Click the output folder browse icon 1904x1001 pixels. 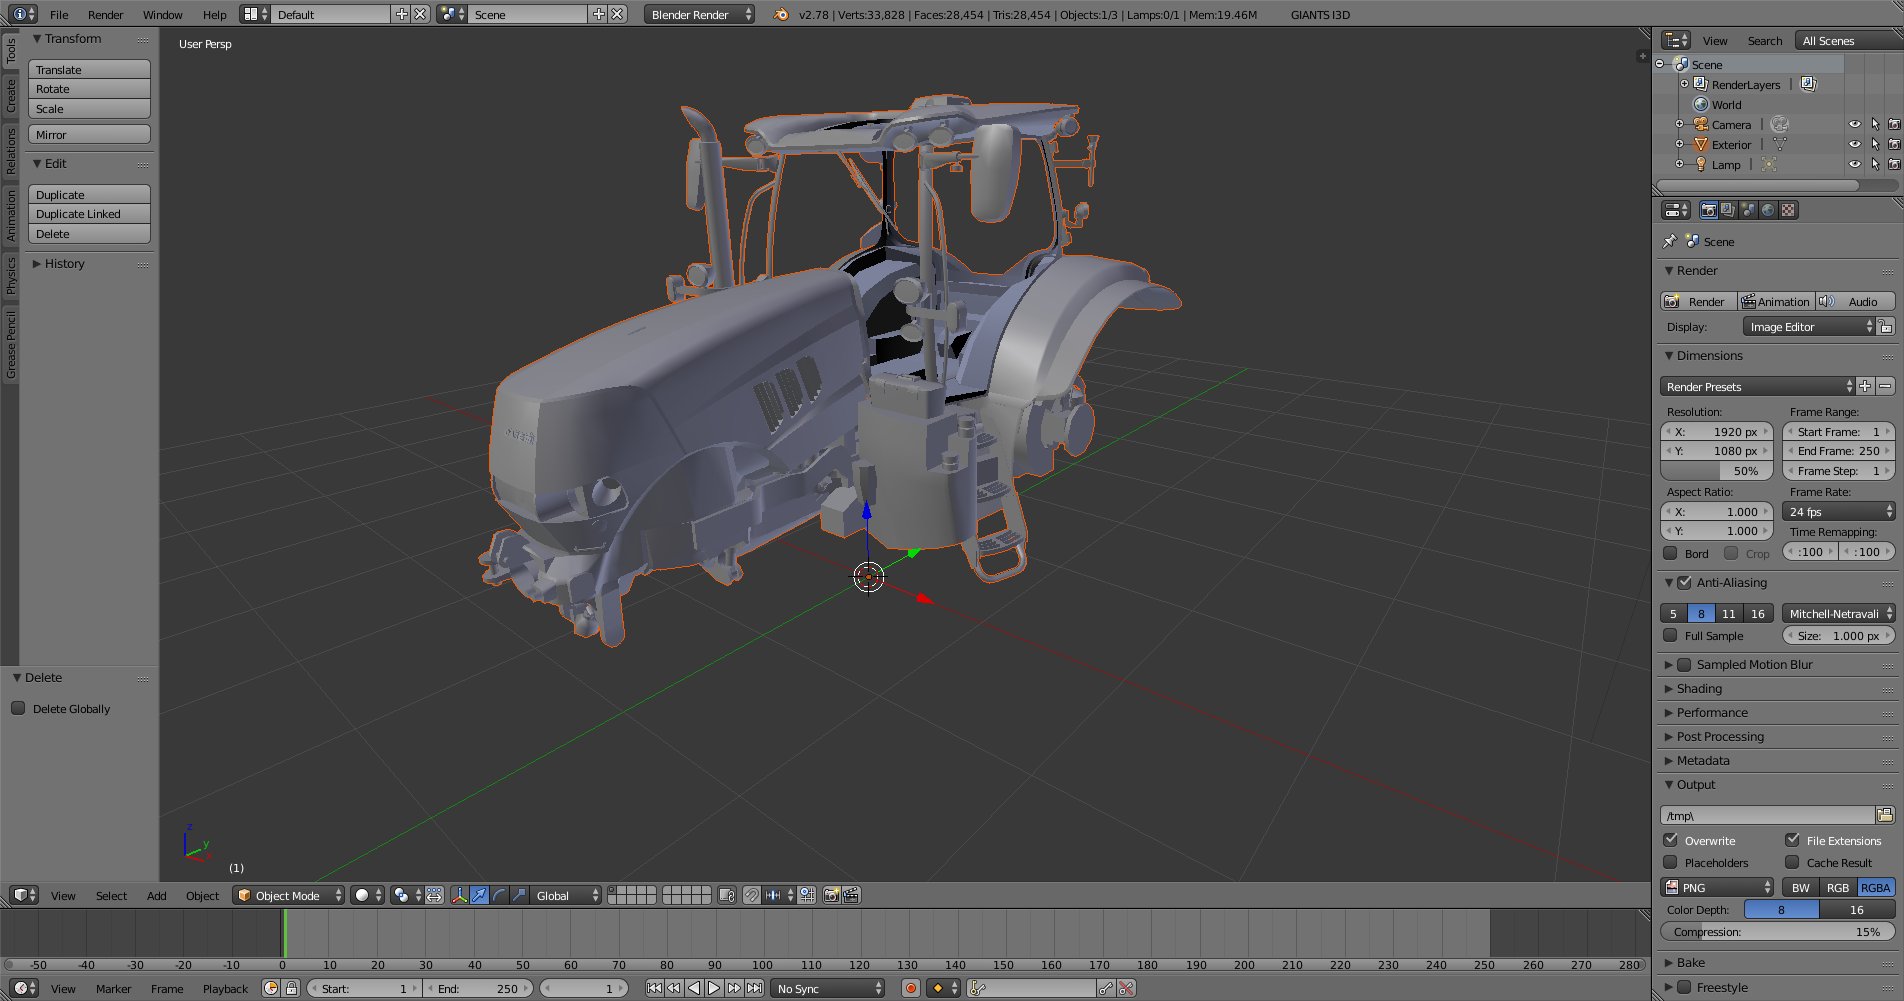[x=1885, y=815]
